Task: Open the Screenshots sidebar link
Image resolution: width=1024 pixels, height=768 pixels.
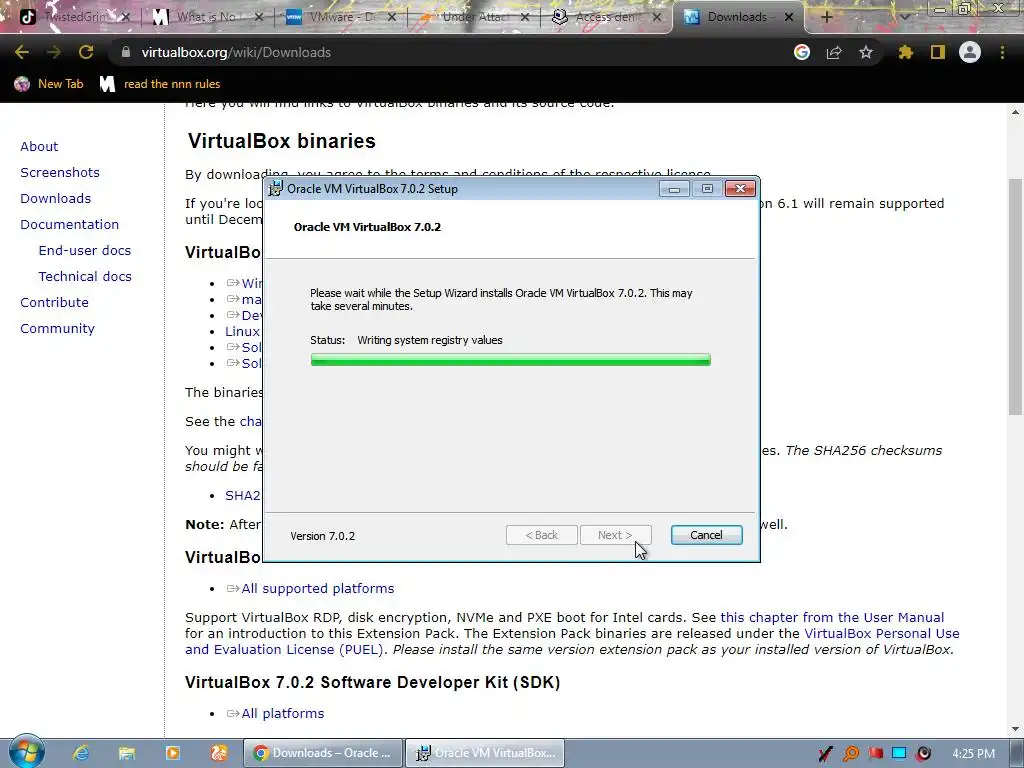Action: pyautogui.click(x=60, y=172)
